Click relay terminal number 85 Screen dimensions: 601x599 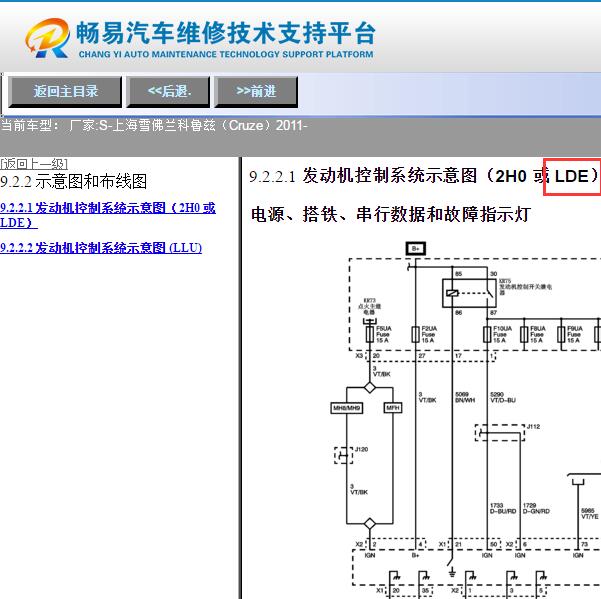458,274
